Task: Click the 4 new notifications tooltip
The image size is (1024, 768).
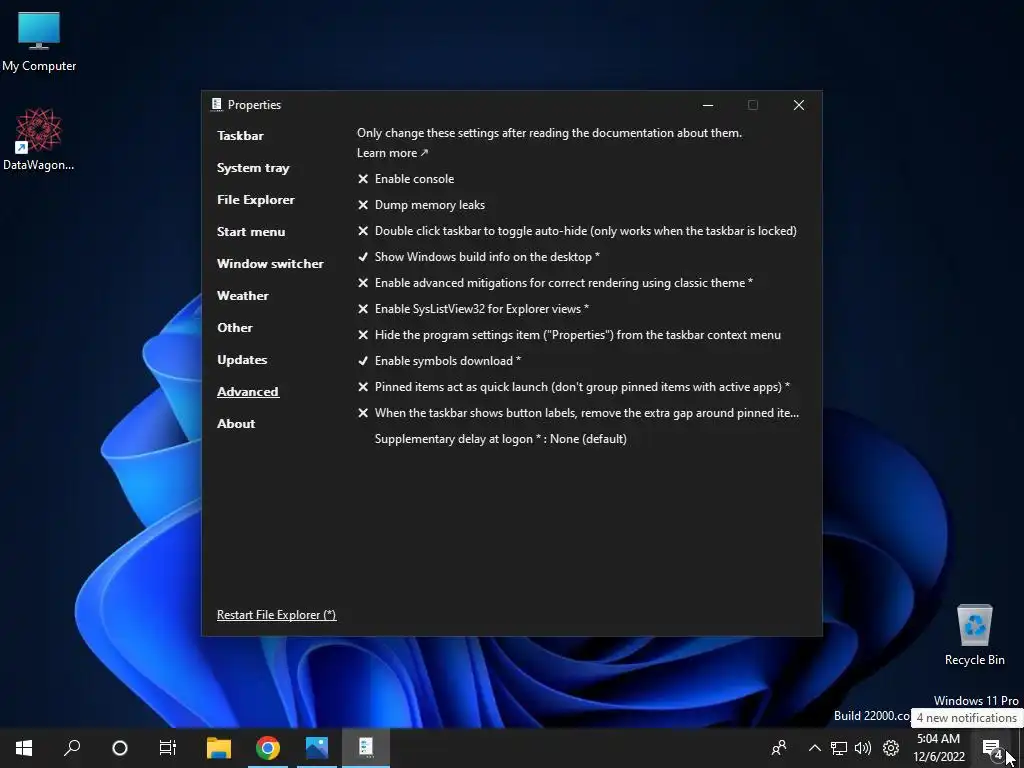Action: point(967,718)
